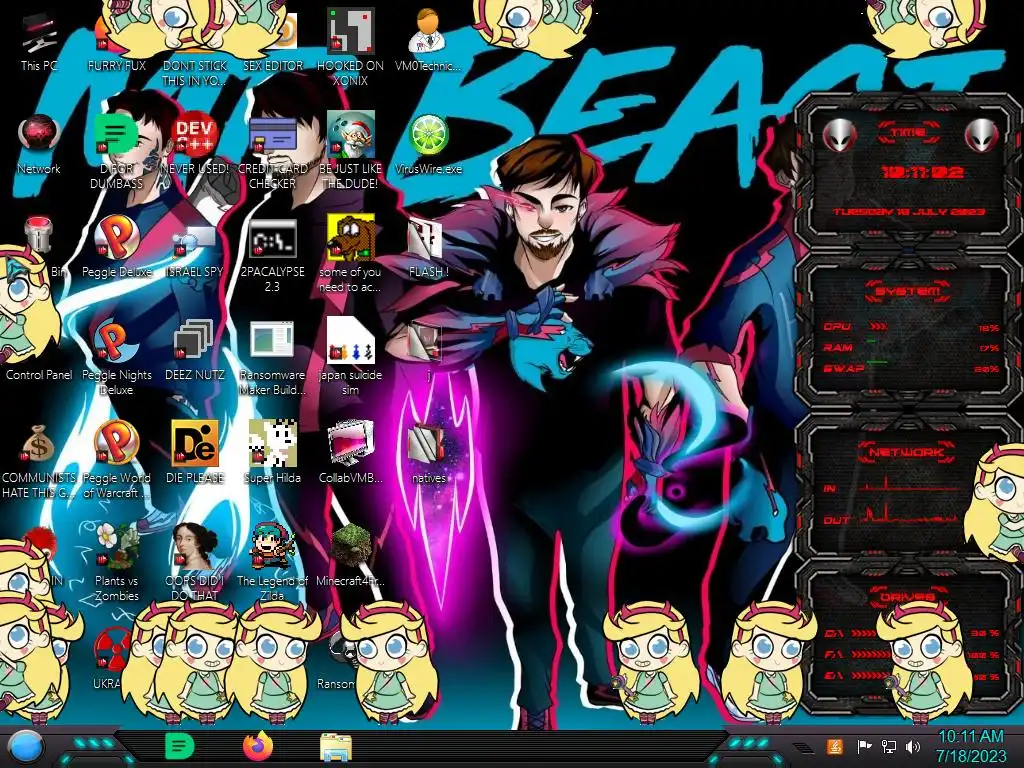1024x768 pixels.
Task: Open the 2PACALYPSE 2.3 console shortcut
Action: click(273, 255)
